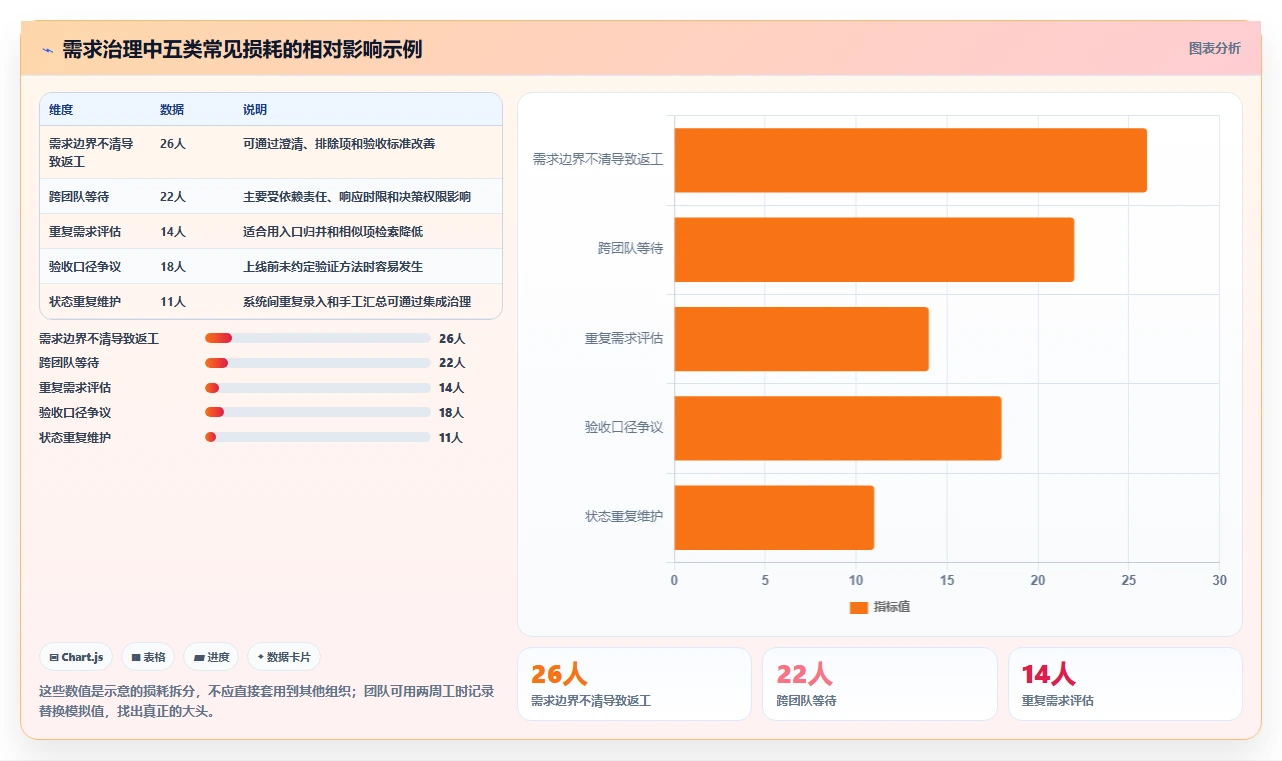The height and width of the screenshot is (761, 1282).
Task: Click the description 系统间重复录入和手工汇总可通过集成治理
Action: (x=357, y=301)
